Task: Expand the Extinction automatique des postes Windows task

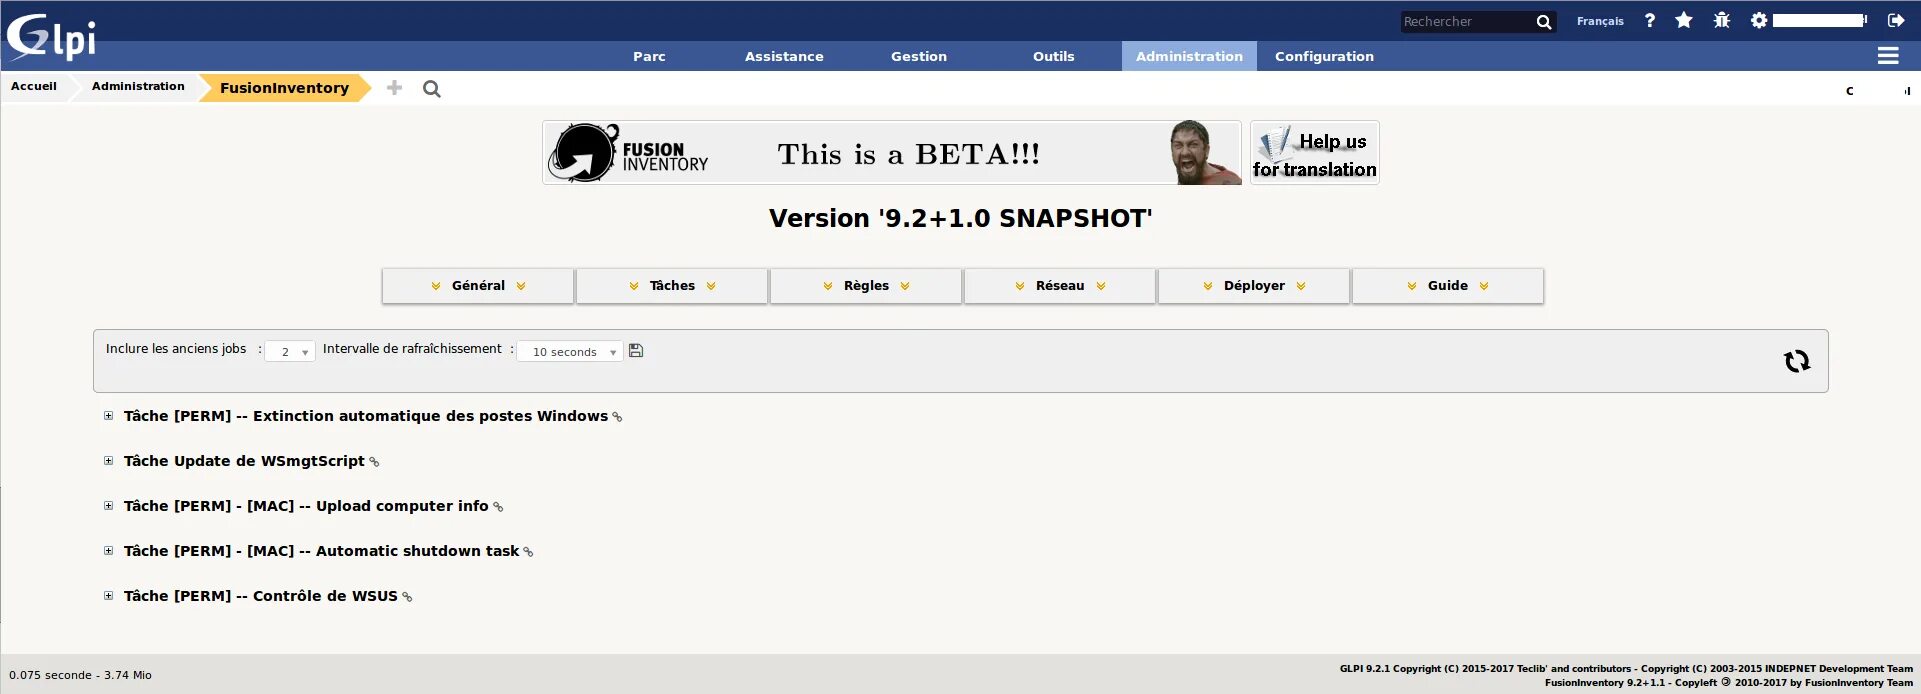Action: click(109, 416)
